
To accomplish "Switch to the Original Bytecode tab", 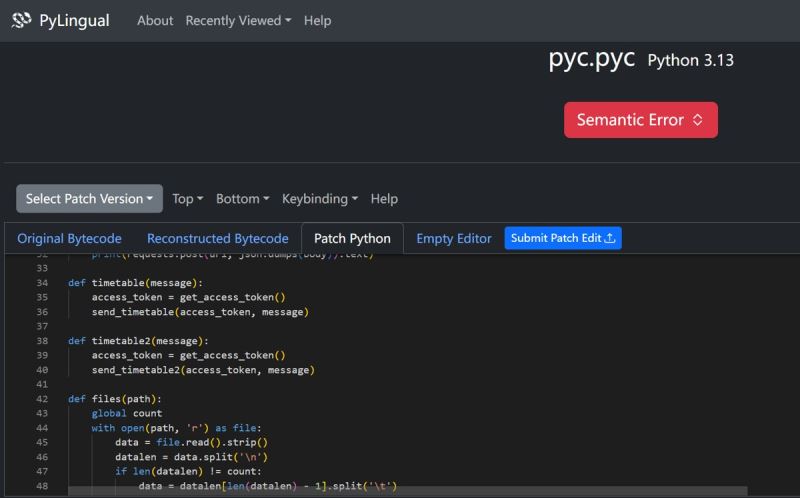I will (x=69, y=238).
